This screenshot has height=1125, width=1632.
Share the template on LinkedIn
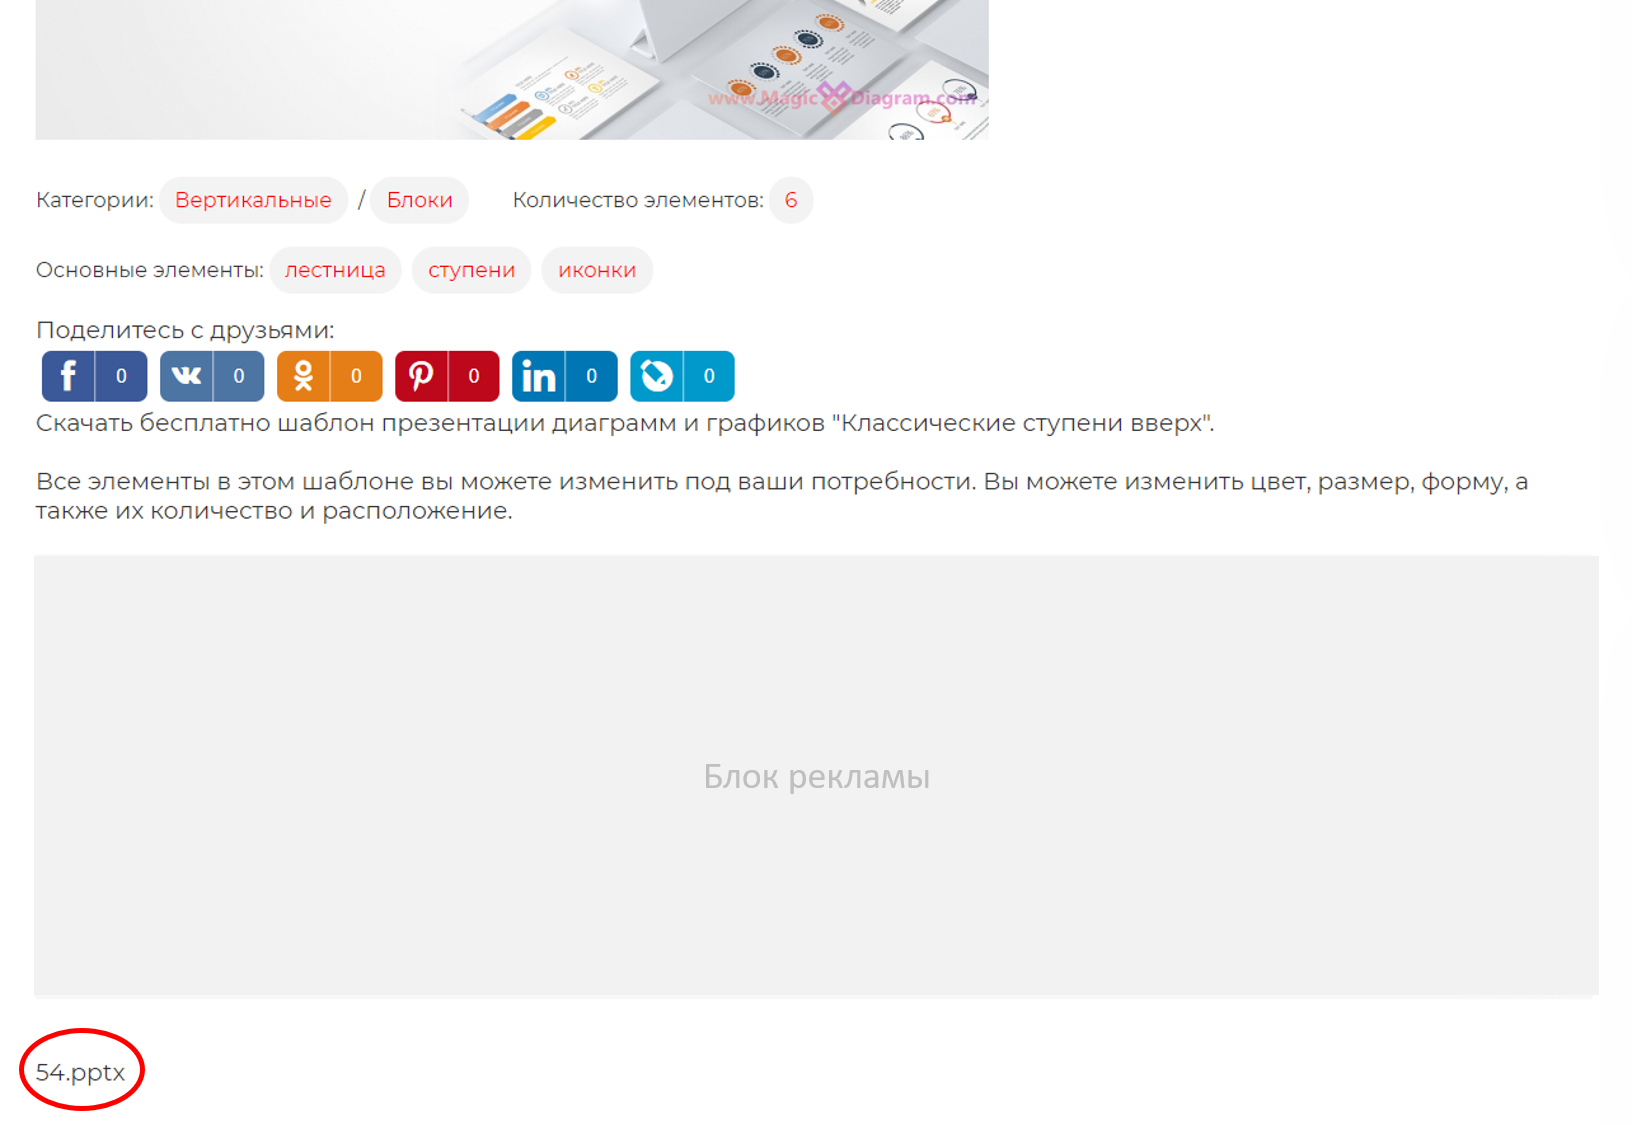[538, 376]
